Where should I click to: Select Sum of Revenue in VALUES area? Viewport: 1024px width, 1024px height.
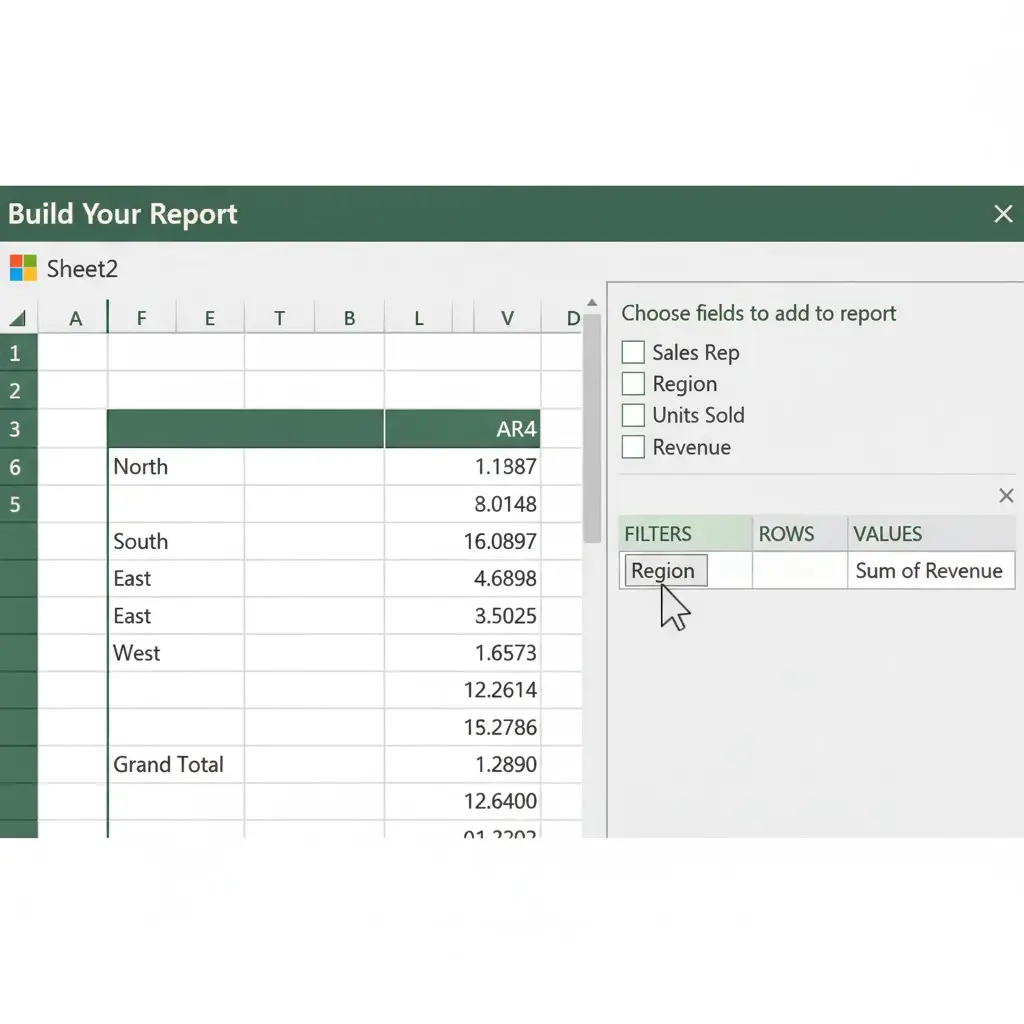click(x=929, y=570)
